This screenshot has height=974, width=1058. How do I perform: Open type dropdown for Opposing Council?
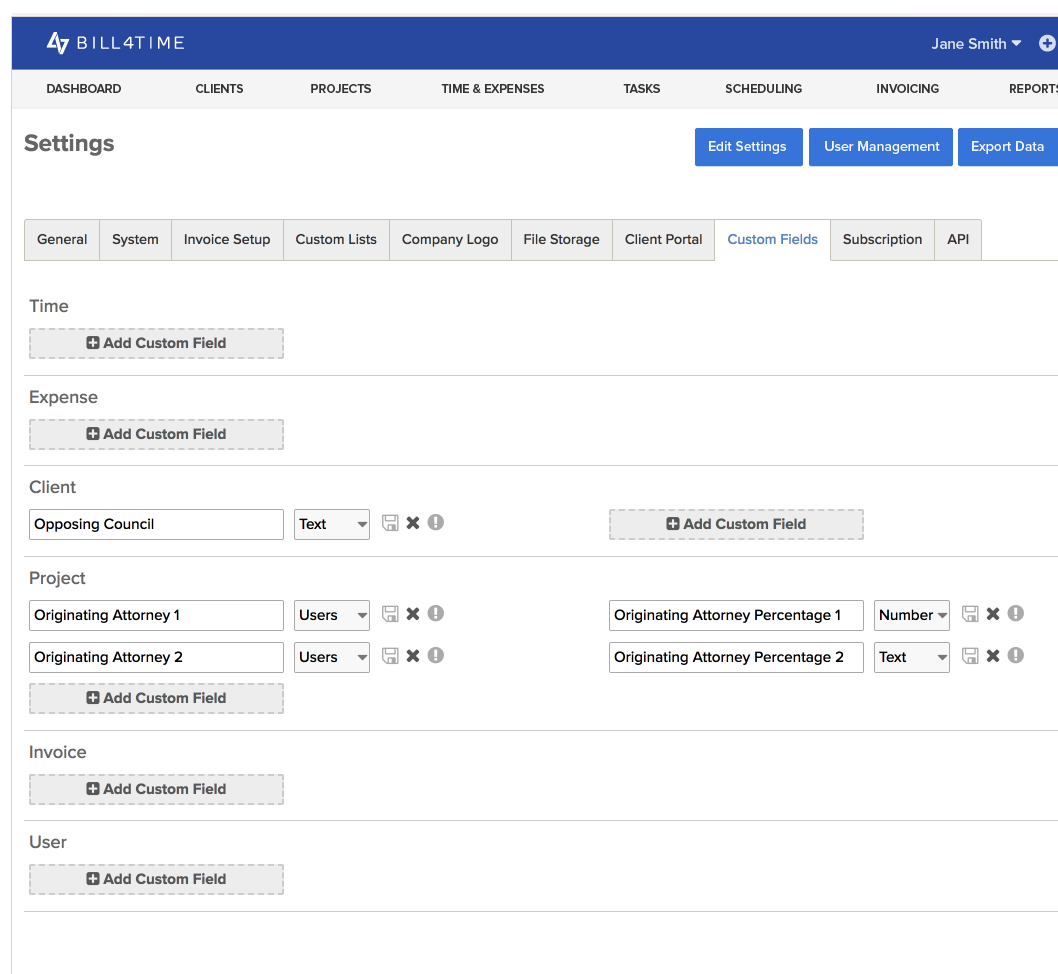332,524
